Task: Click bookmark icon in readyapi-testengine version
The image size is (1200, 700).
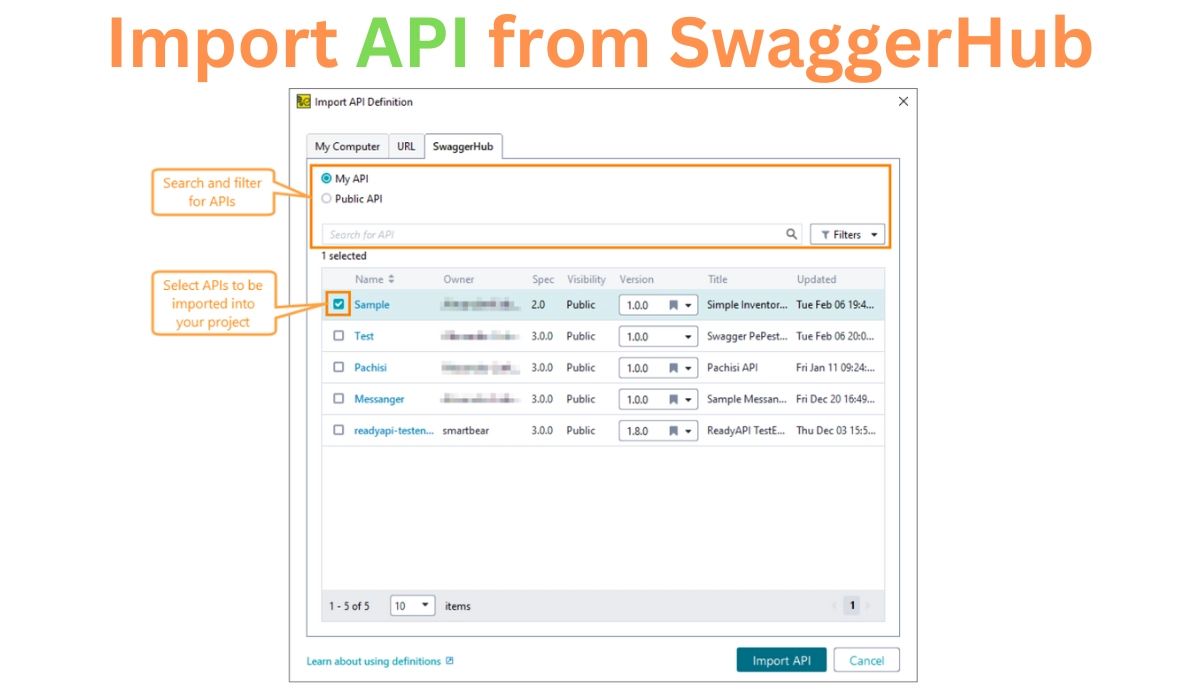Action: [x=674, y=431]
